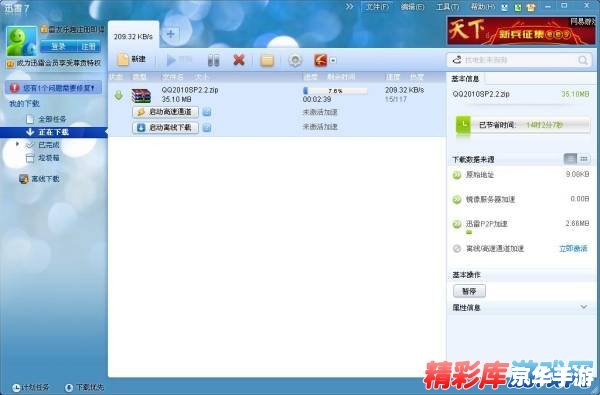The height and width of the screenshot is (395, 600).
Task: Click the magnifier search icon
Action: pos(583,60)
